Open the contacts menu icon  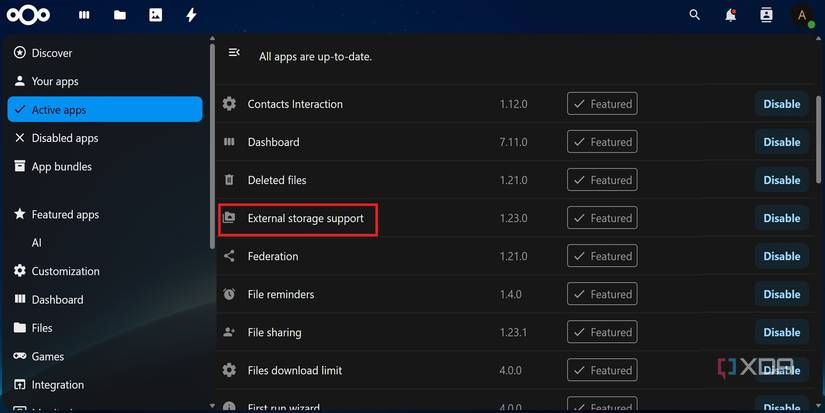(766, 15)
